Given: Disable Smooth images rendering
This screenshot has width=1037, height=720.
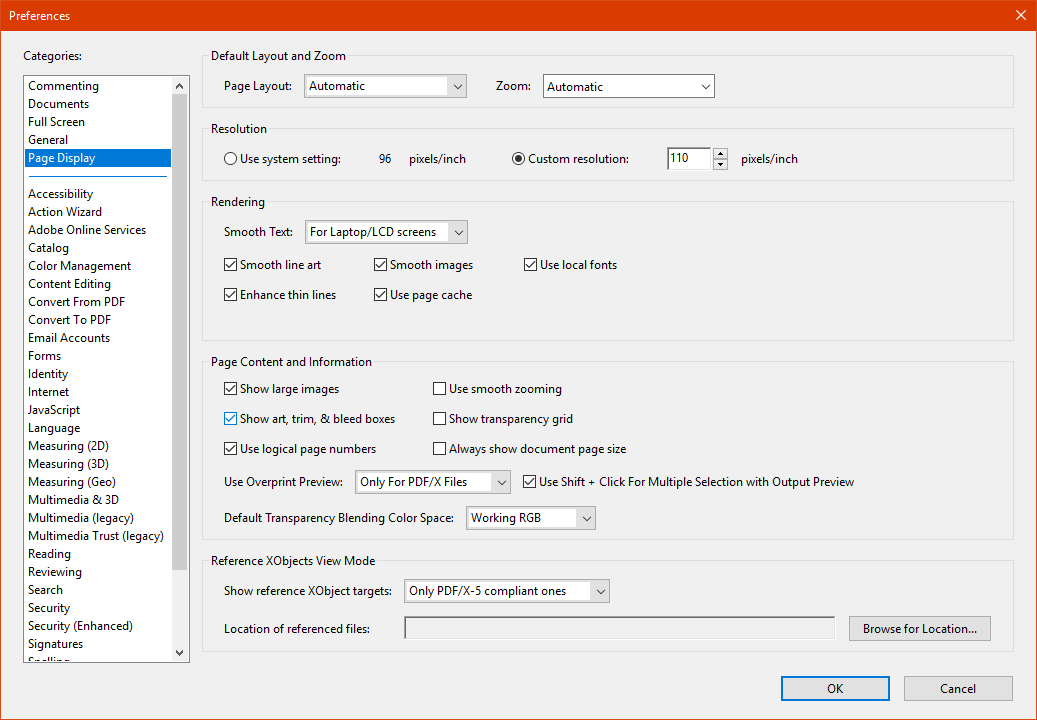Looking at the screenshot, I should [x=380, y=264].
